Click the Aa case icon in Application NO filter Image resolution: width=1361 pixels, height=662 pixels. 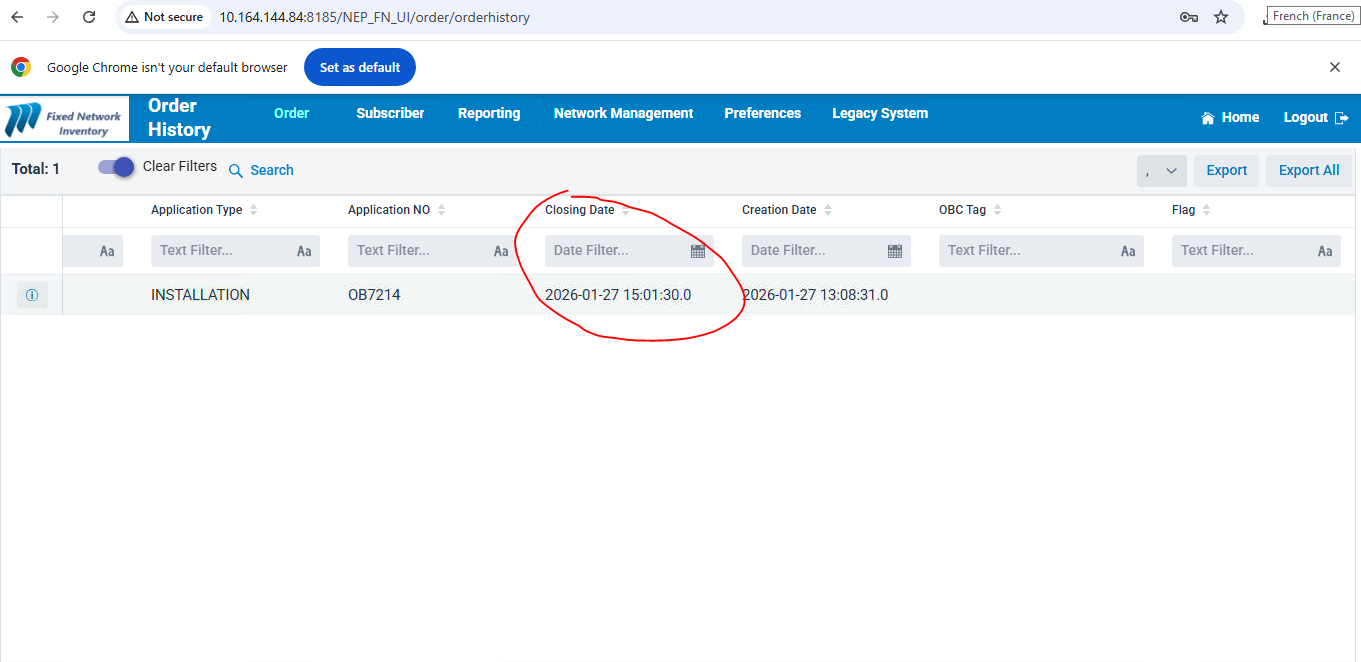click(501, 251)
